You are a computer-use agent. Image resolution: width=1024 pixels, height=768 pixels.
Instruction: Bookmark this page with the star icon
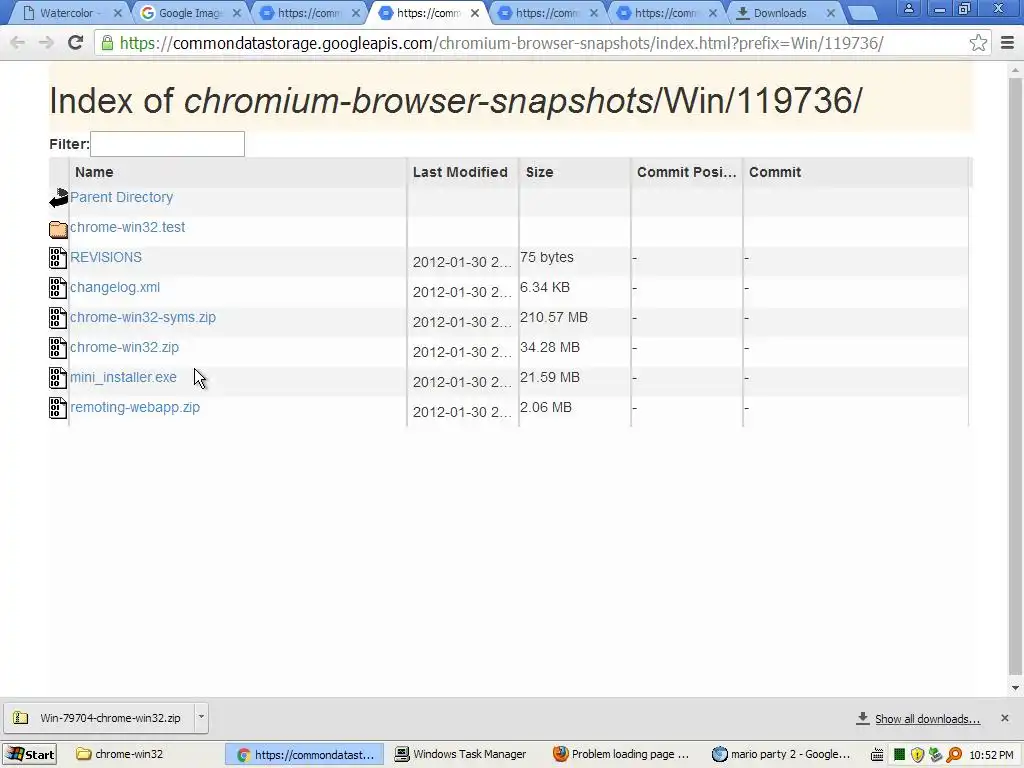978,43
